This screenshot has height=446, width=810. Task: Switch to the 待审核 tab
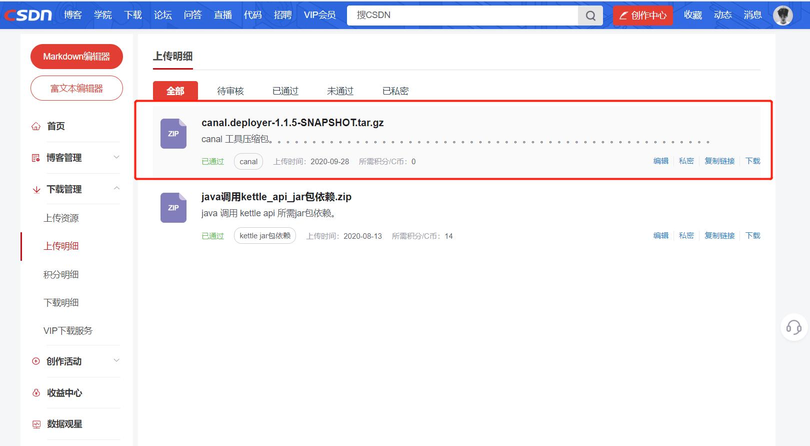(230, 91)
